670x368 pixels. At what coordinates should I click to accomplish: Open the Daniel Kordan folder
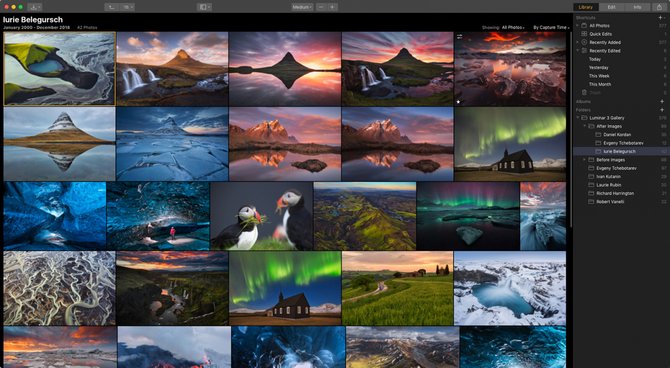[617, 135]
